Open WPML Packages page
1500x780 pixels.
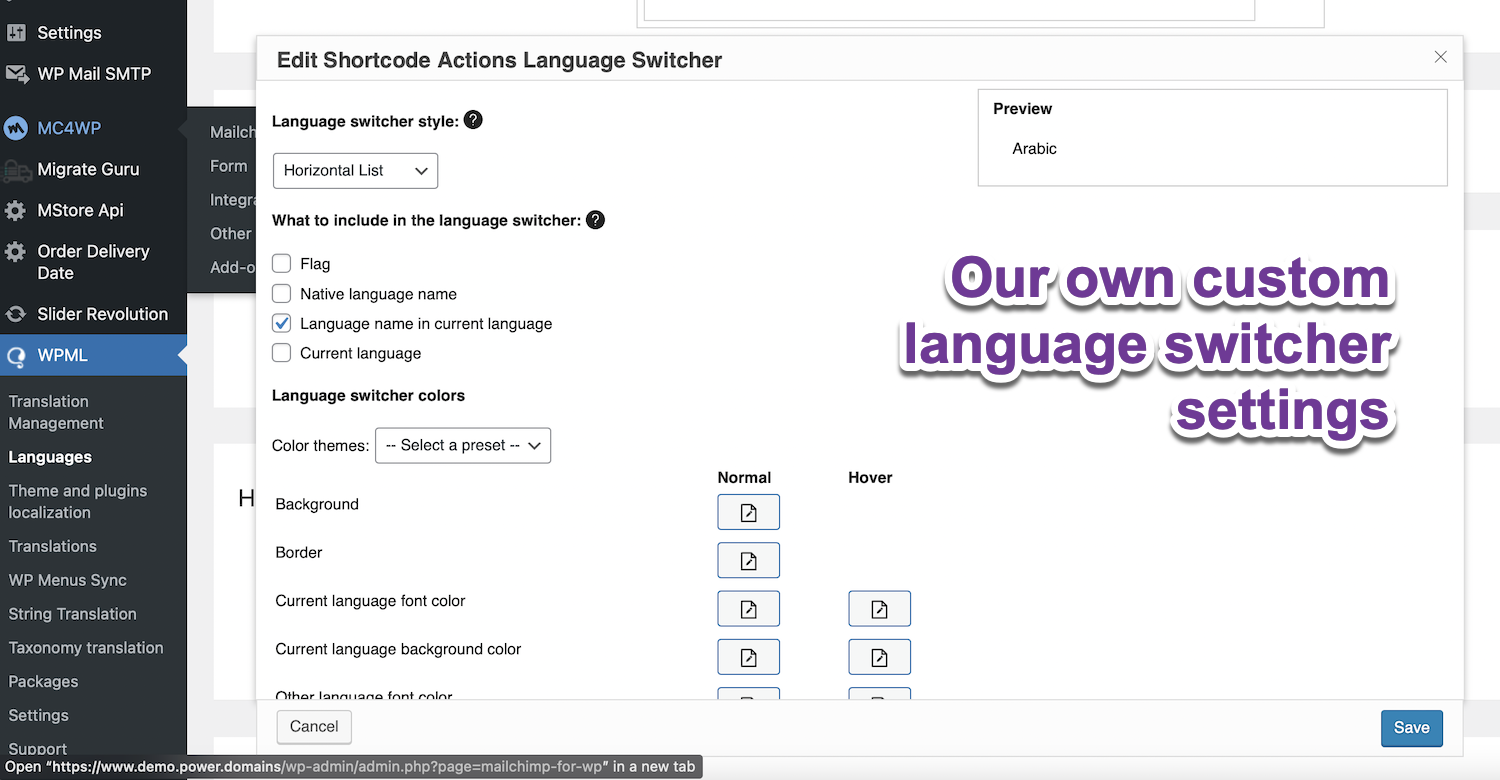tap(43, 682)
